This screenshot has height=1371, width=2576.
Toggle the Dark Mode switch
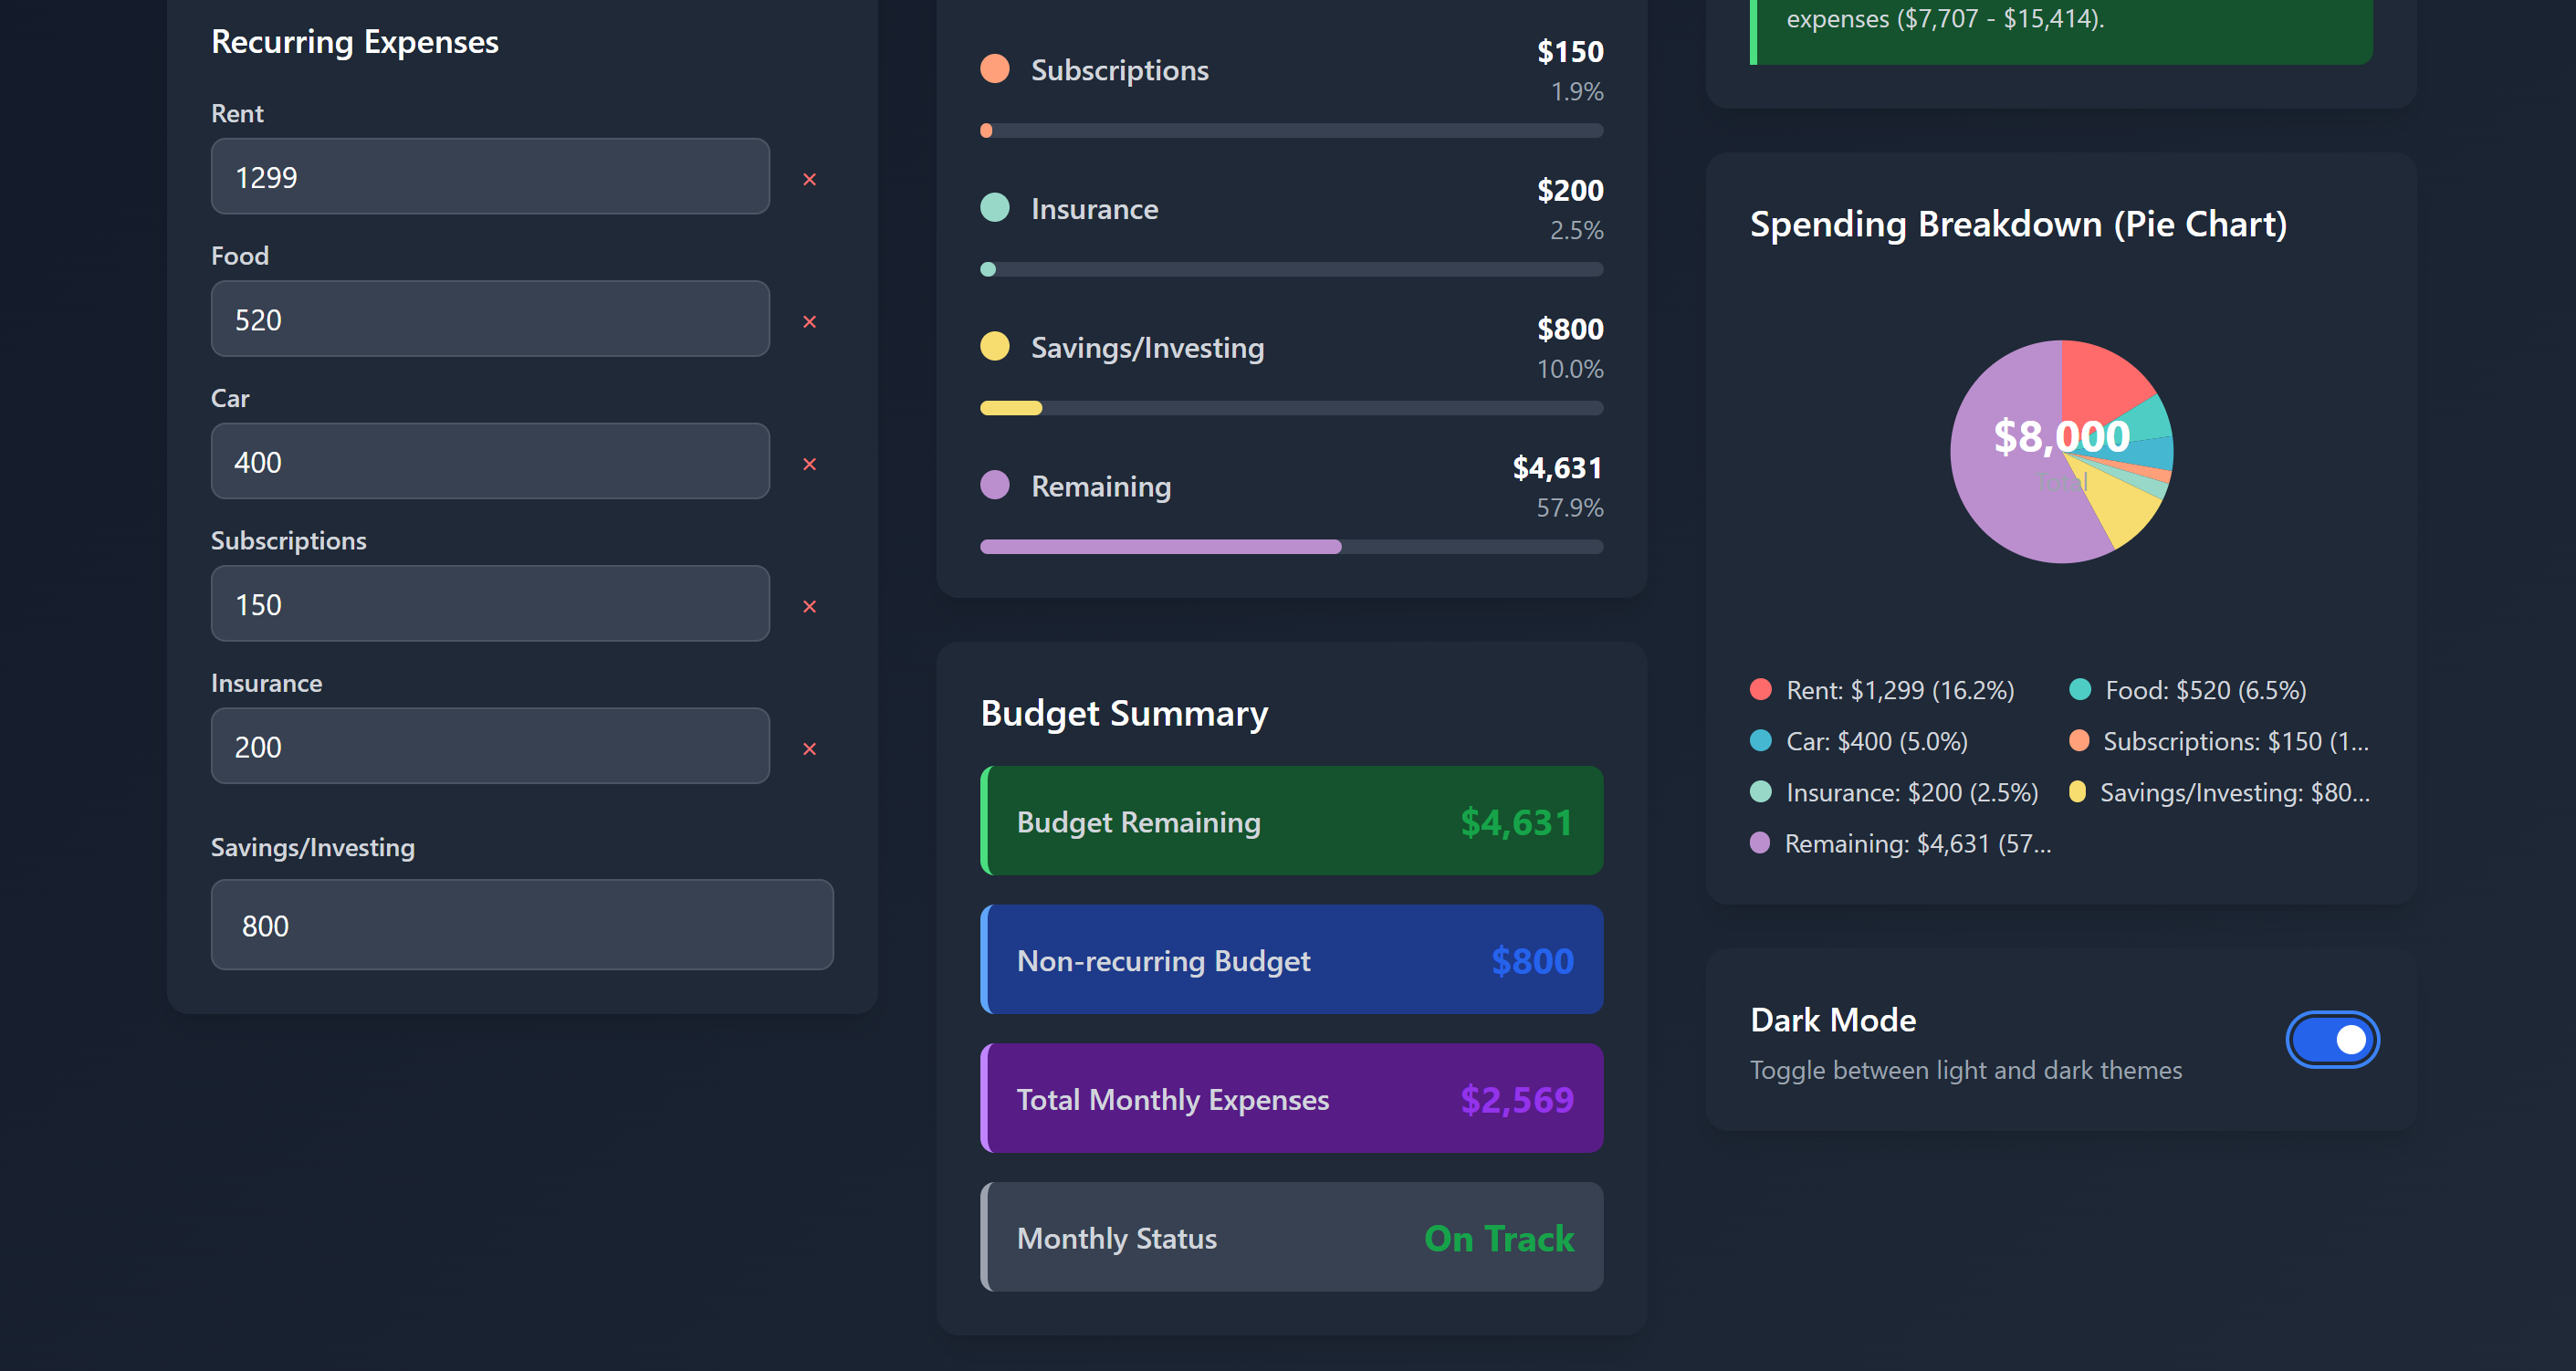tap(2331, 1040)
